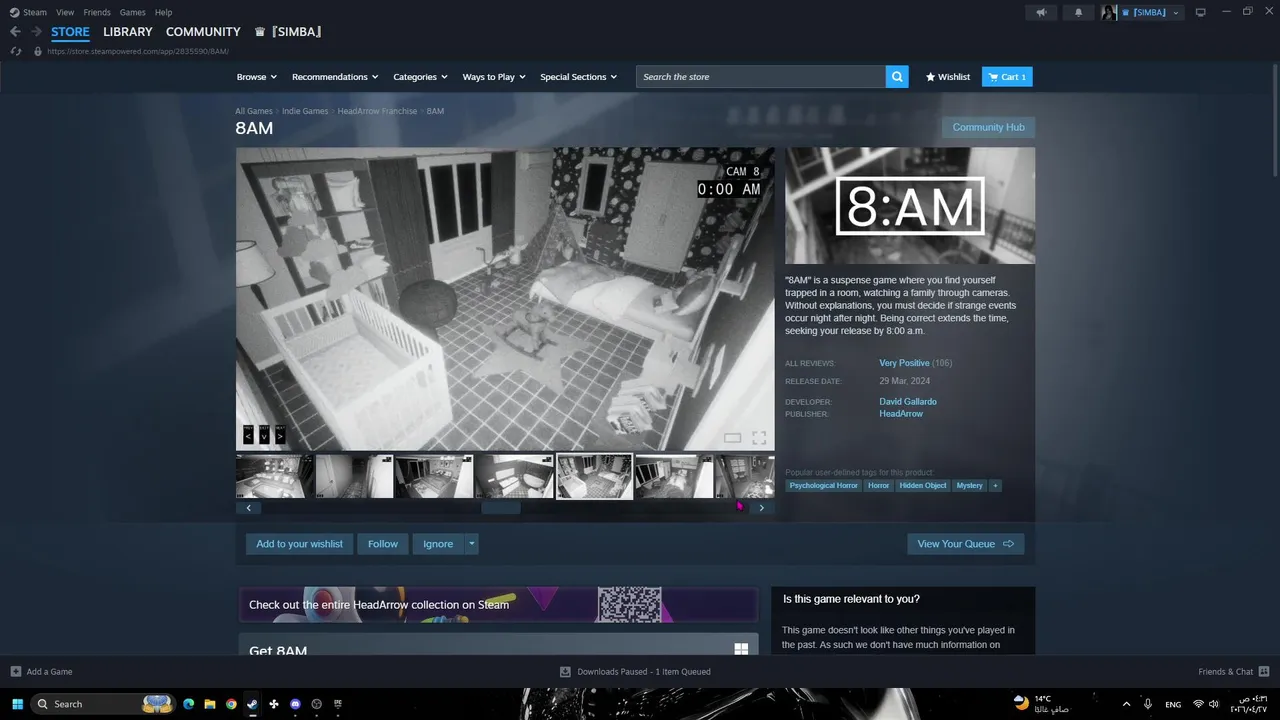
Task: Switch to the LIBRARY tab
Action: click(x=128, y=32)
